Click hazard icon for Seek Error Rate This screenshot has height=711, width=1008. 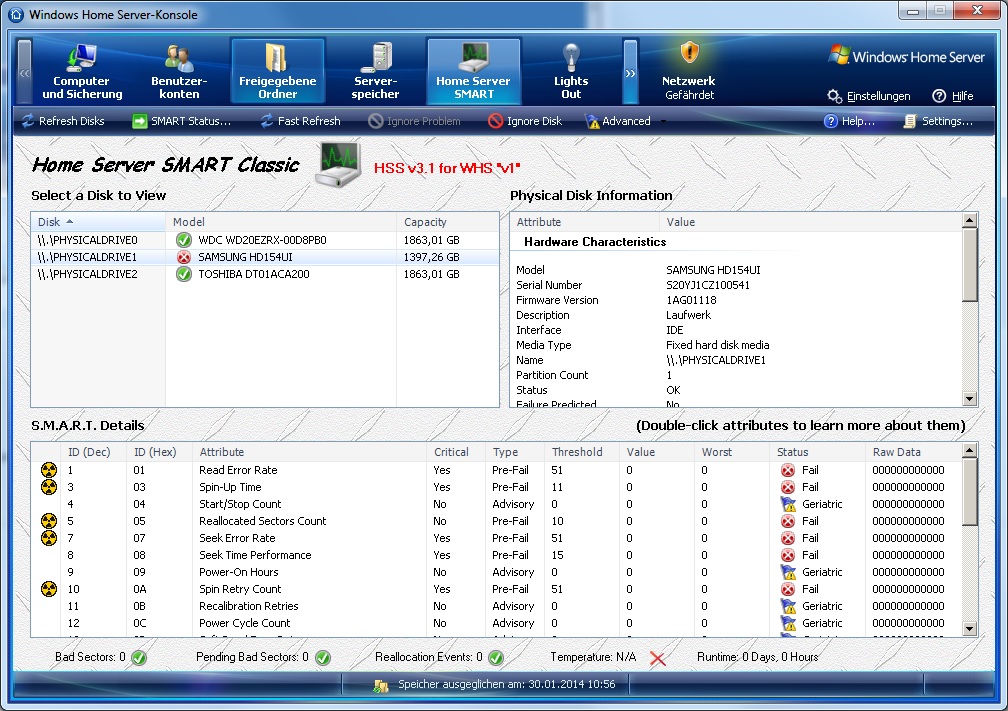pyautogui.click(x=49, y=538)
